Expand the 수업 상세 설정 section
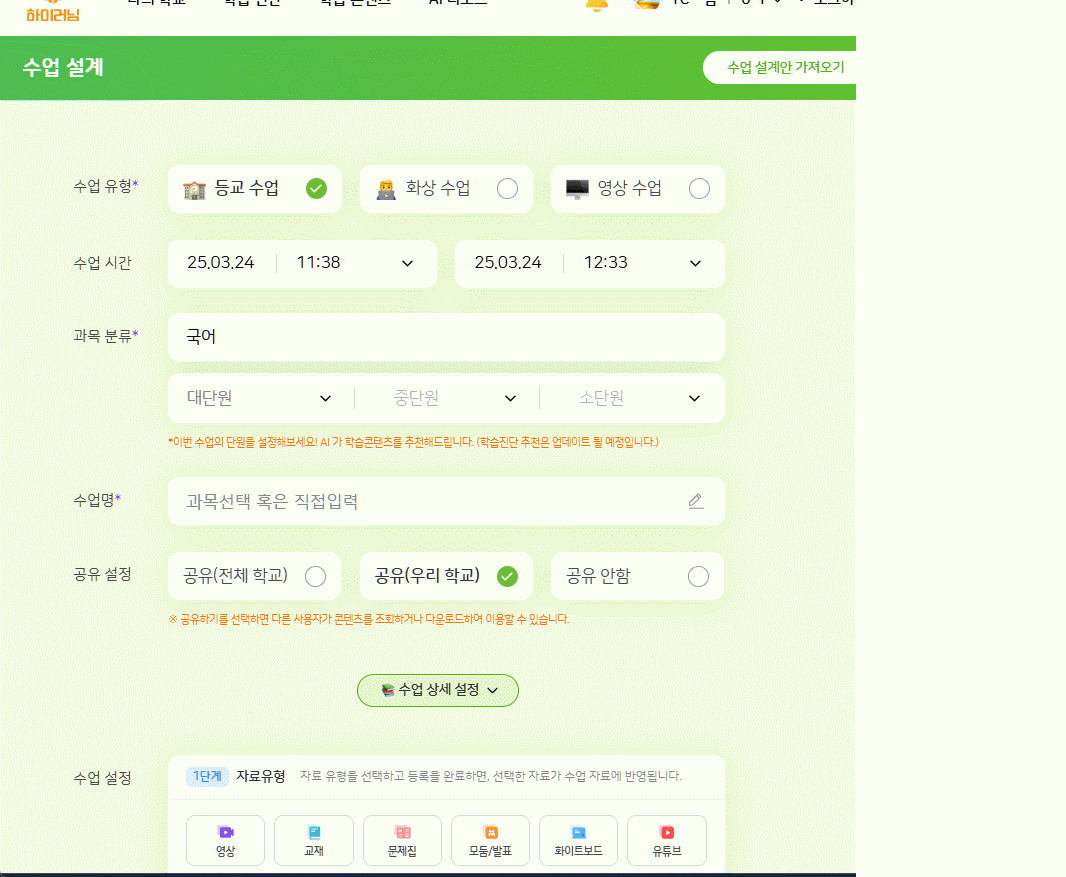Image resolution: width=1066 pixels, height=877 pixels. point(438,690)
